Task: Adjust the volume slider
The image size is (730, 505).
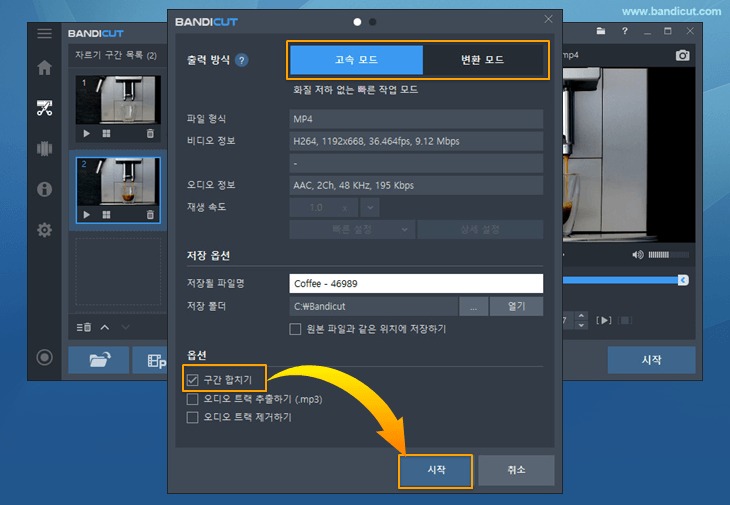Action: pos(669,255)
